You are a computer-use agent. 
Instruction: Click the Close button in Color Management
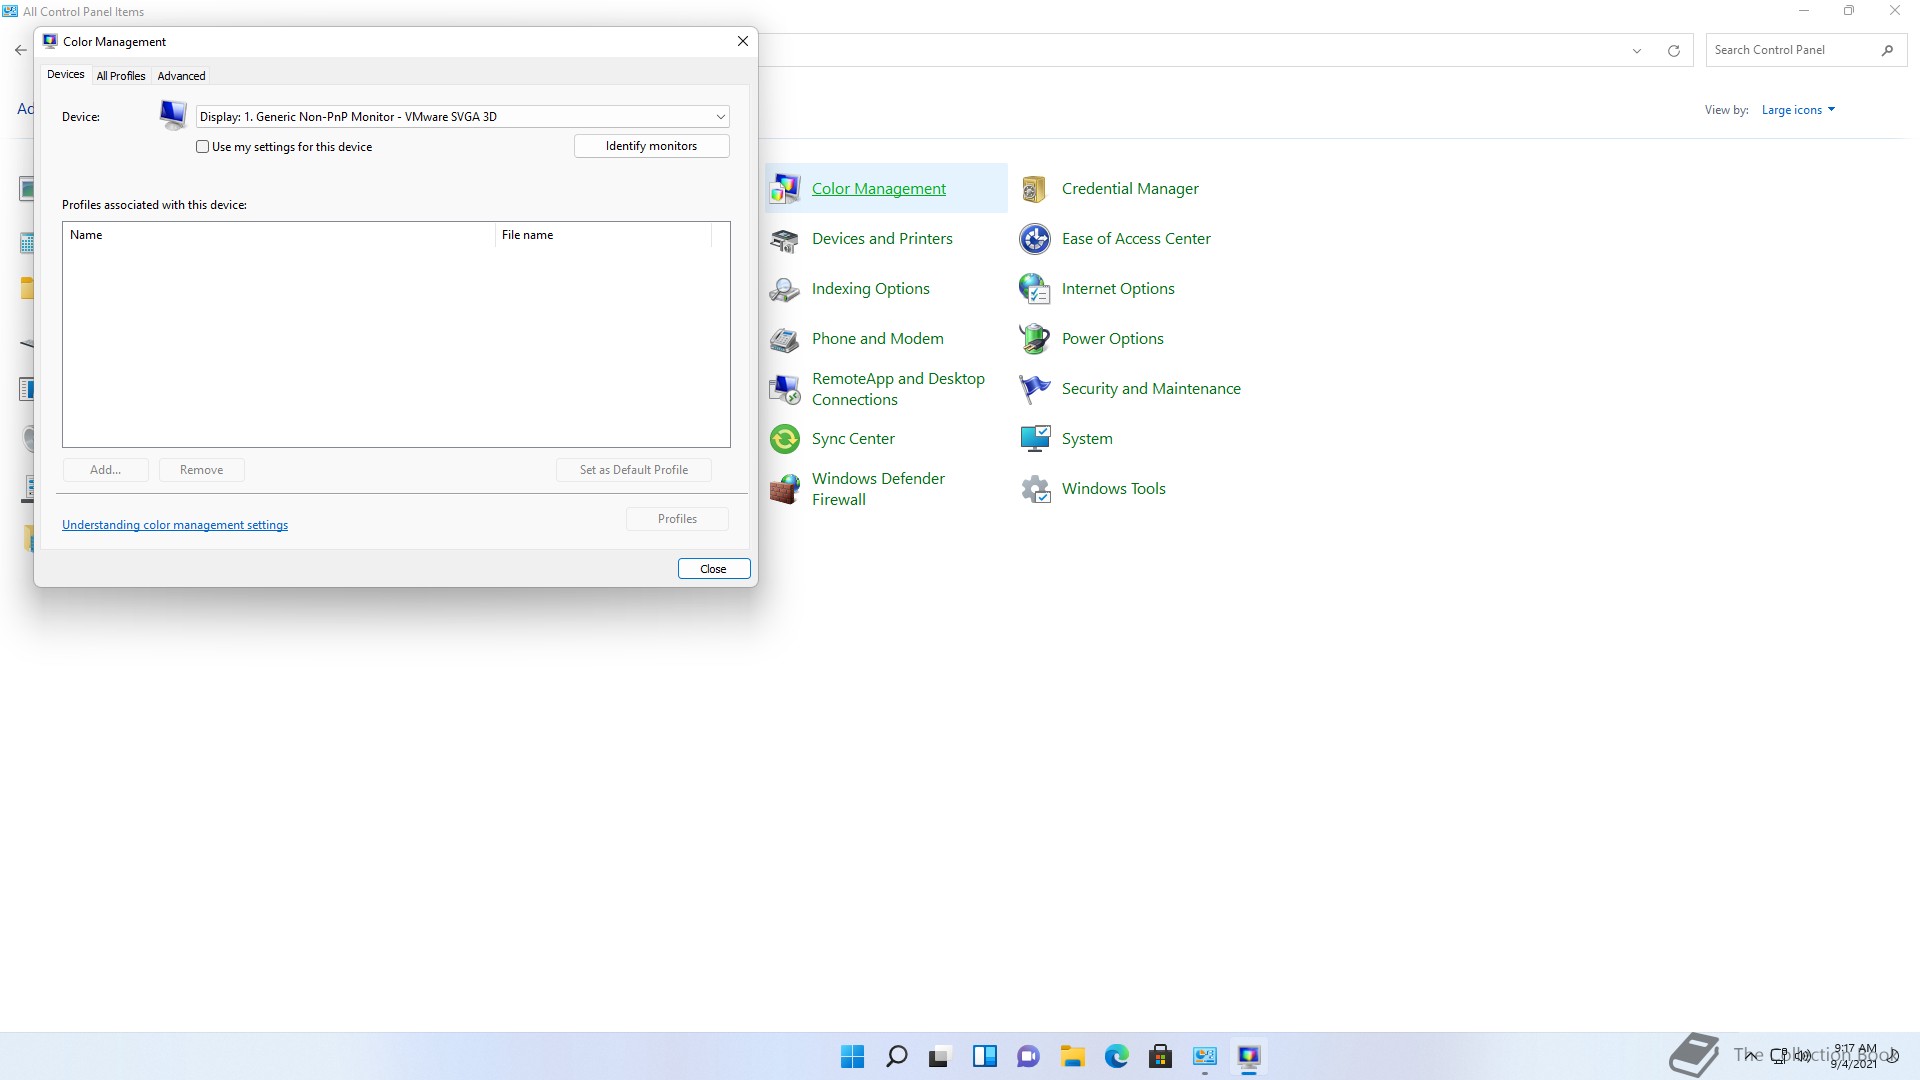click(x=714, y=569)
